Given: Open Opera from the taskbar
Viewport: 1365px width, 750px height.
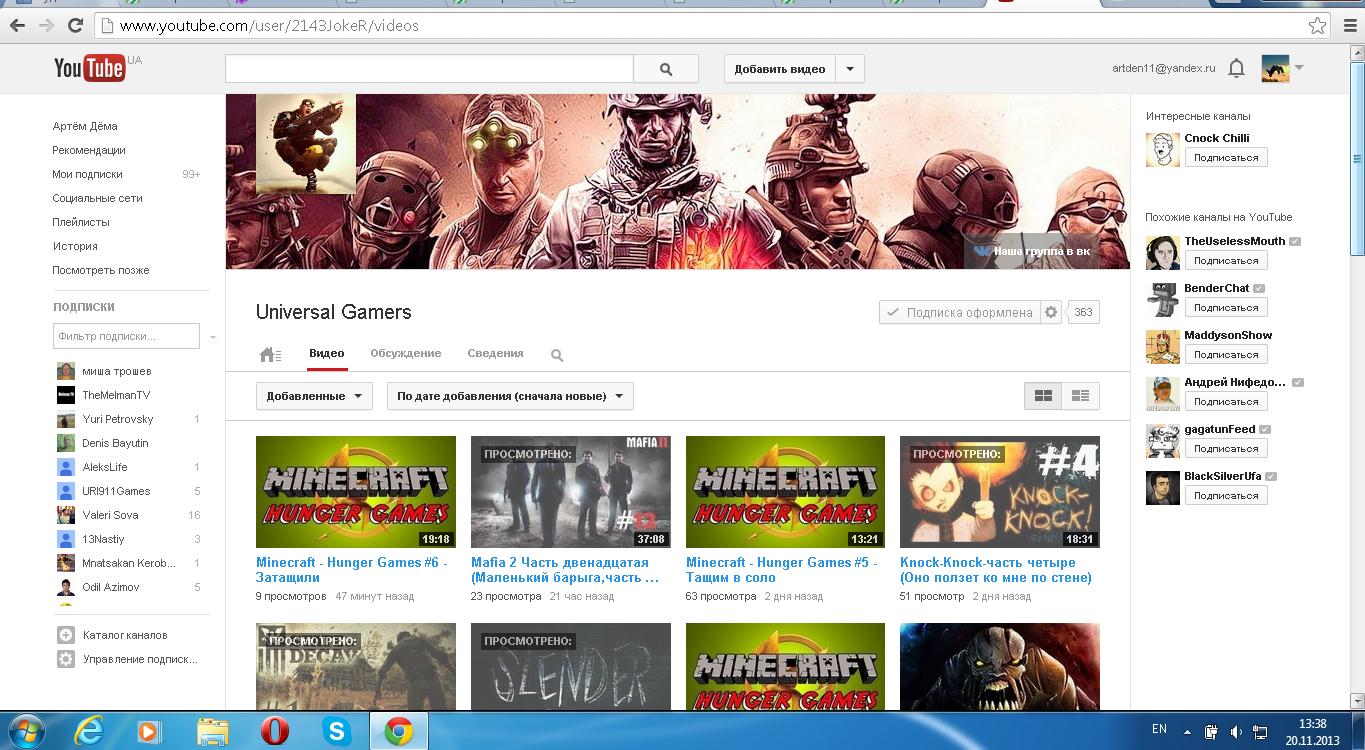Looking at the screenshot, I should [x=274, y=731].
